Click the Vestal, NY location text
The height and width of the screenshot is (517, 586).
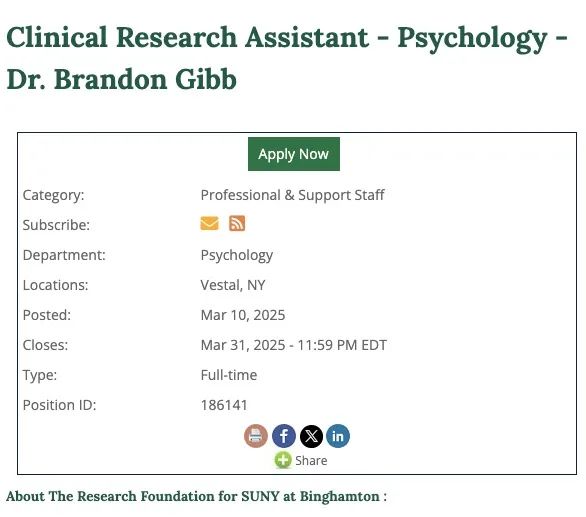(233, 285)
